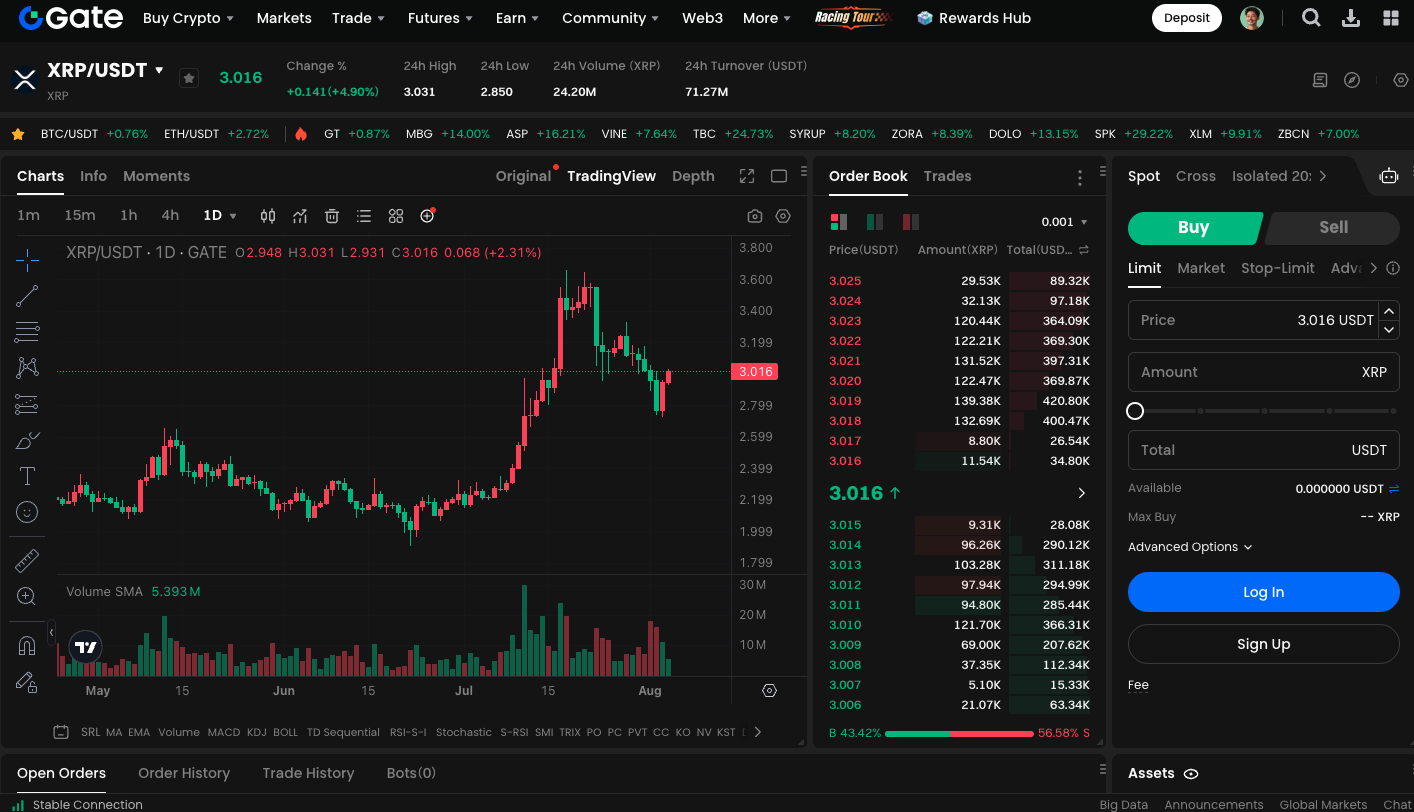Click the notes icon near pair header
This screenshot has height=812, width=1414.
coord(1320,80)
